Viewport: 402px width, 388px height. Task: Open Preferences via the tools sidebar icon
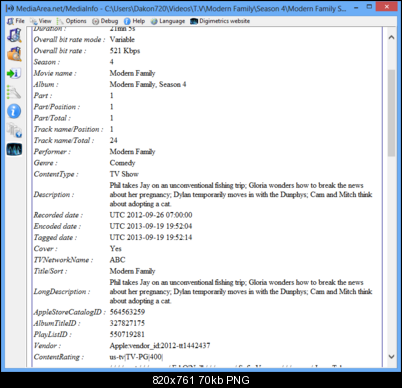coord(14,92)
